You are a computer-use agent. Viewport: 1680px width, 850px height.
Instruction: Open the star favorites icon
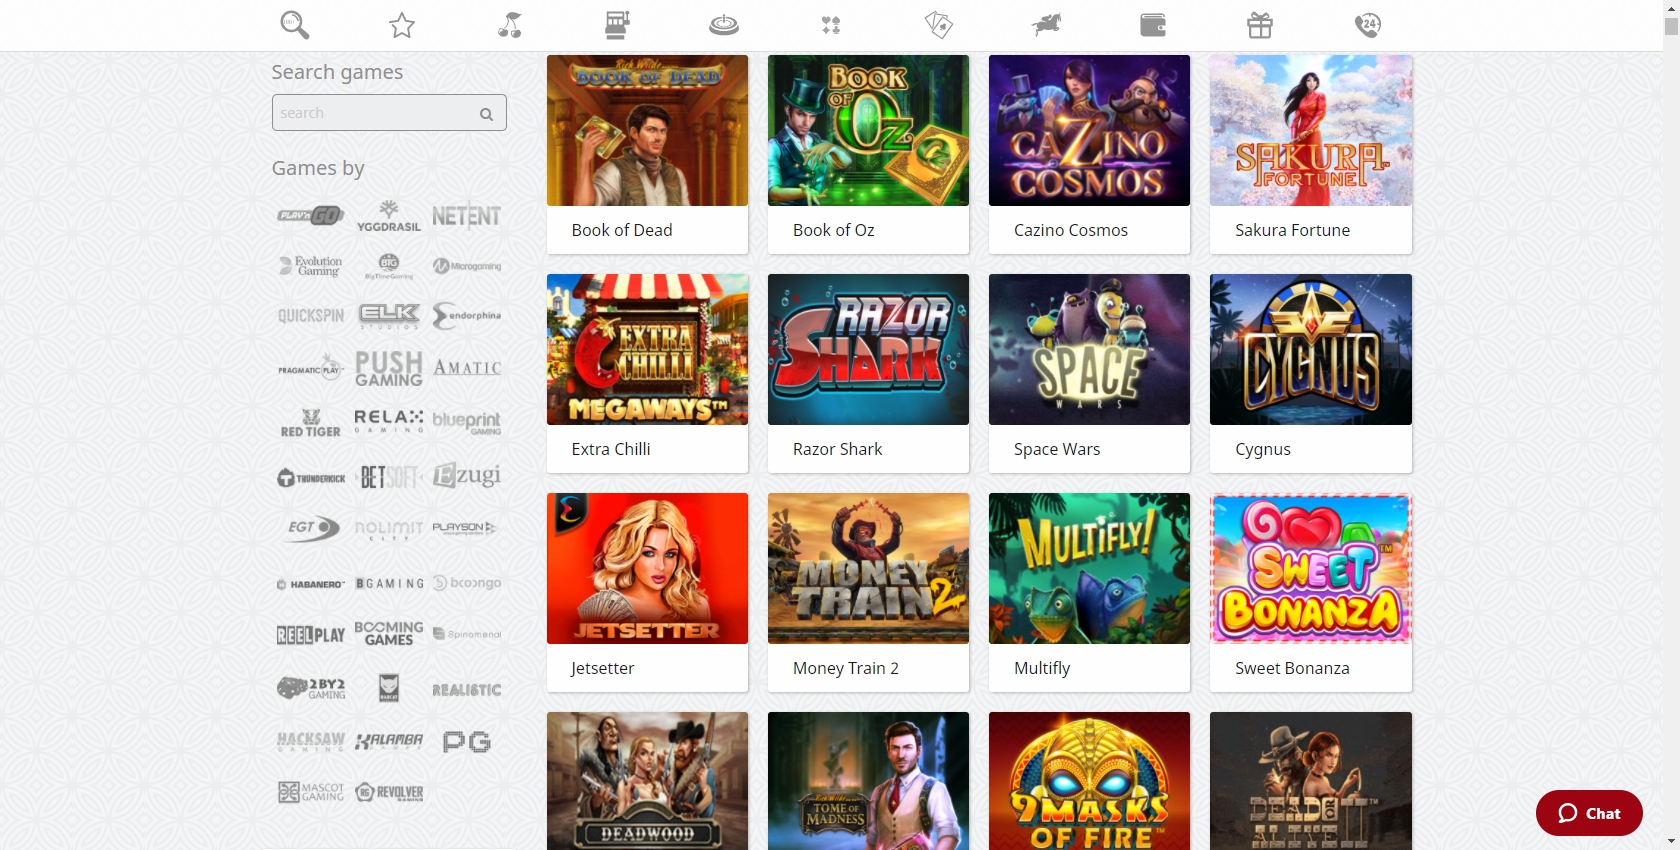pos(402,25)
